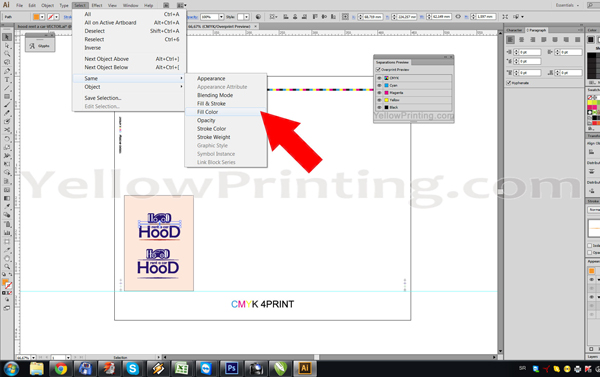This screenshot has height=377, width=600.
Task: Toggle the Overprint Preview checkbox
Action: 378,70
